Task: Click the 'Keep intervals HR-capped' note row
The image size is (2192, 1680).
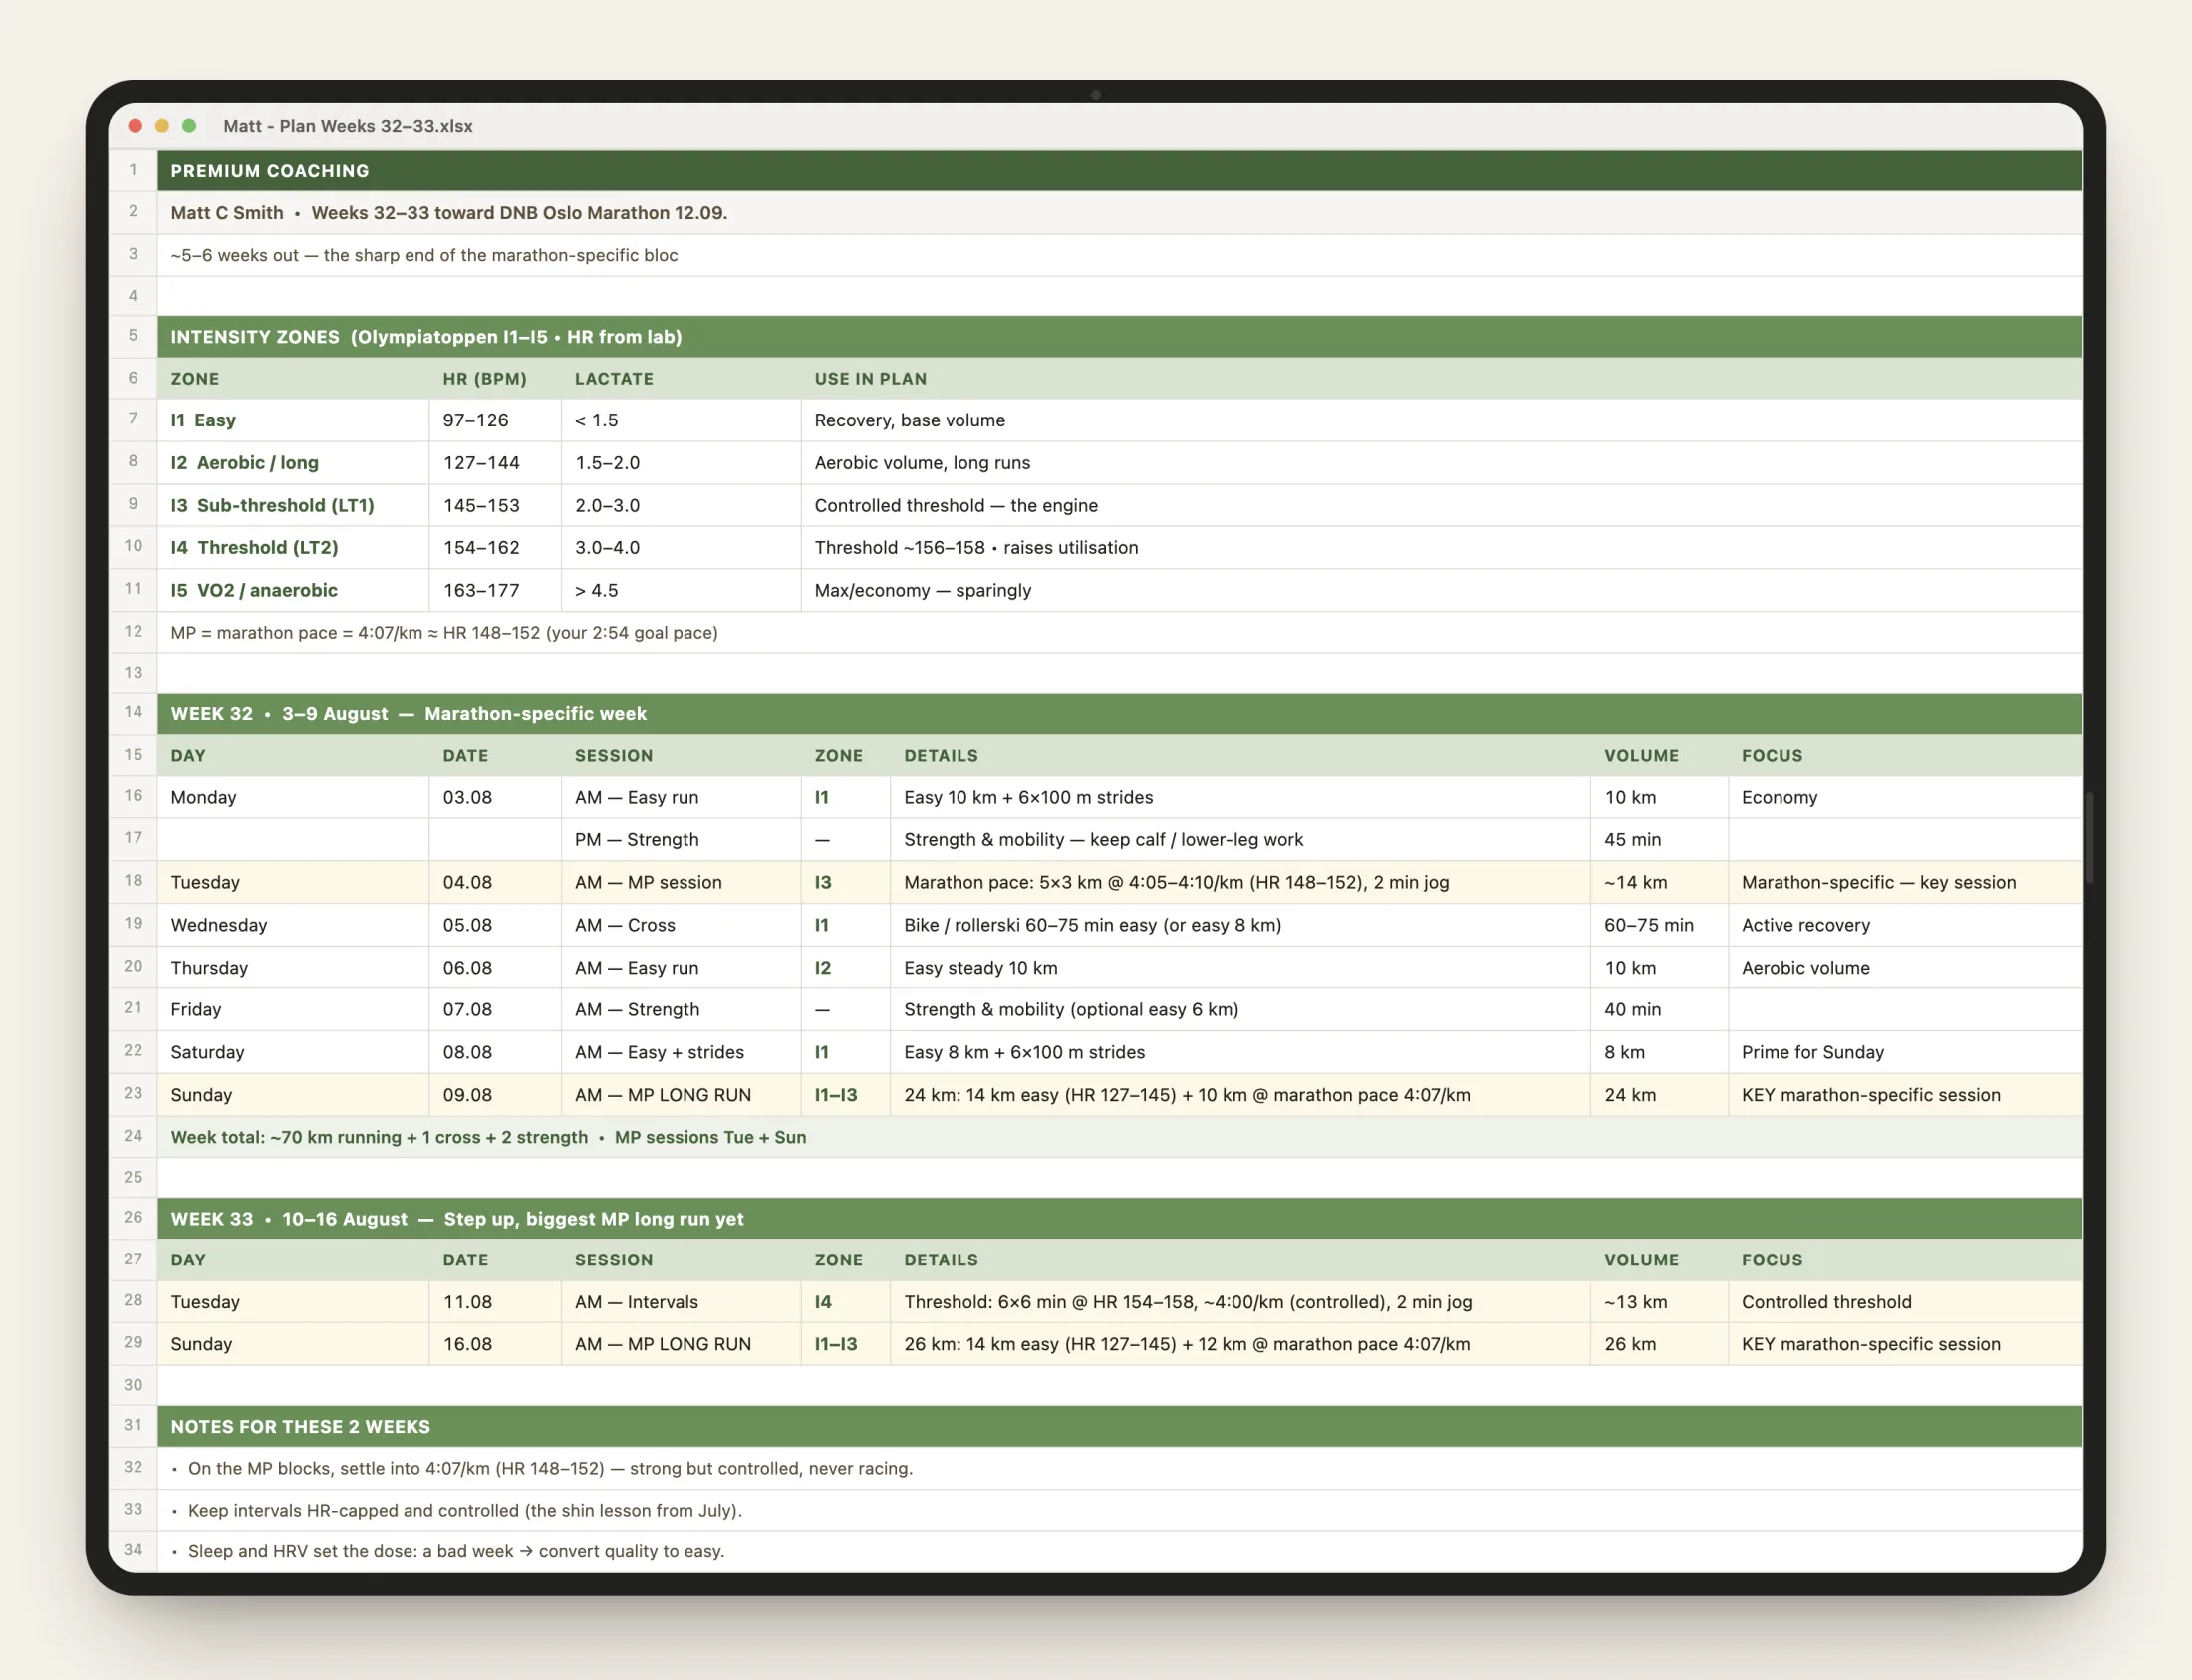Action: pos(1120,1510)
